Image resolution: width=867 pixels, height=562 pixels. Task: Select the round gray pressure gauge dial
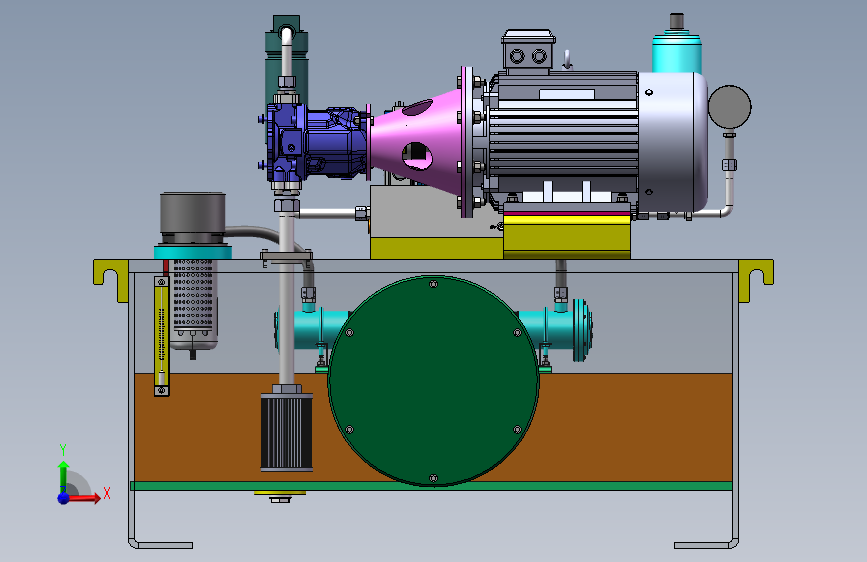pyautogui.click(x=729, y=107)
